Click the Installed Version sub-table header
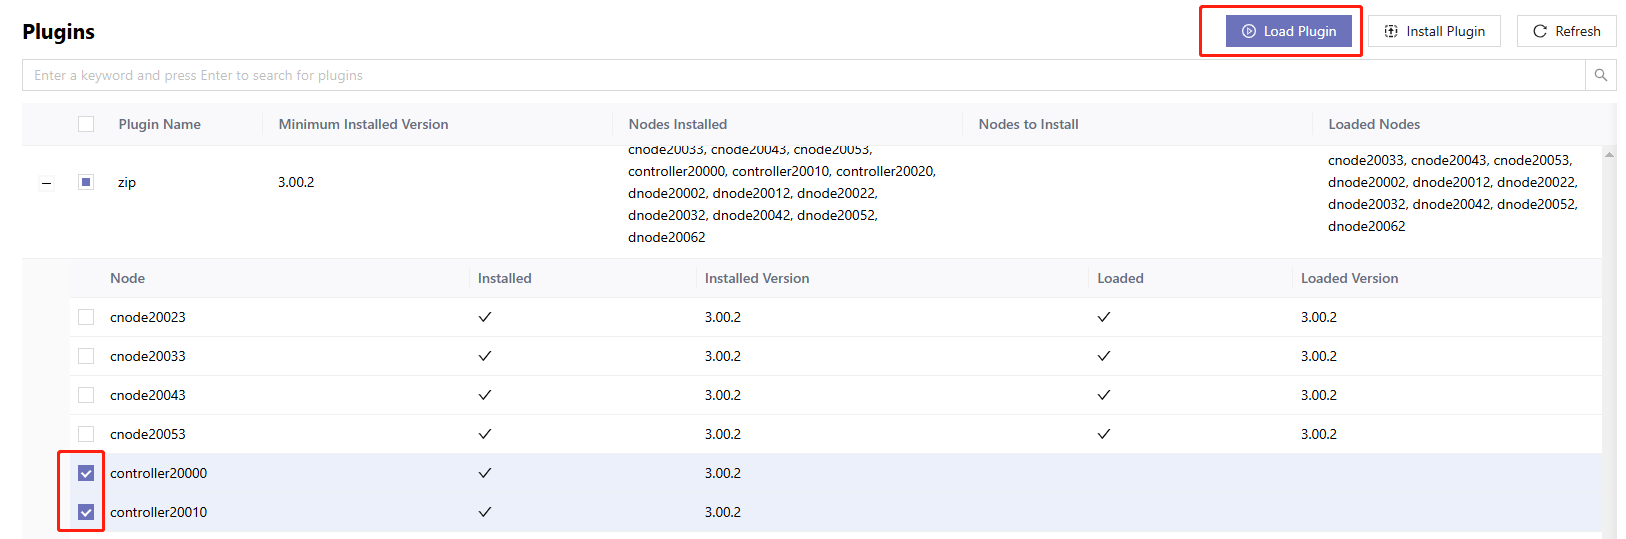 click(756, 278)
